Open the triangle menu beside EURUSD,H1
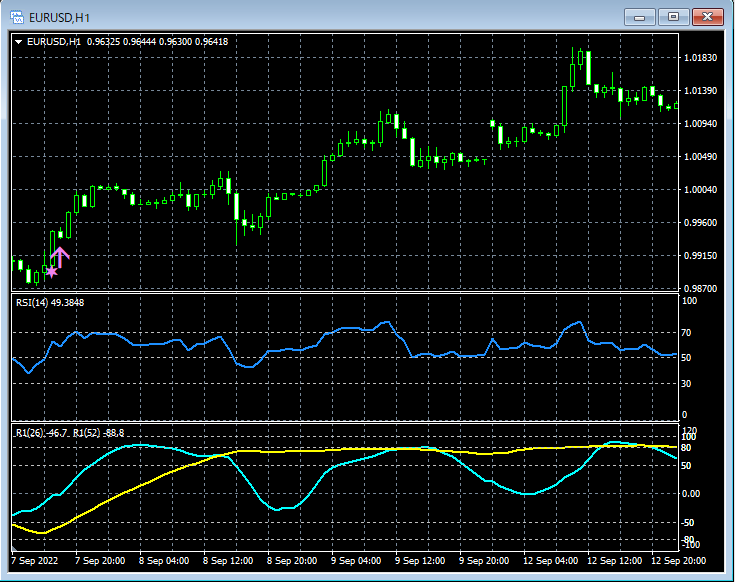The height and width of the screenshot is (582, 736). 19,42
